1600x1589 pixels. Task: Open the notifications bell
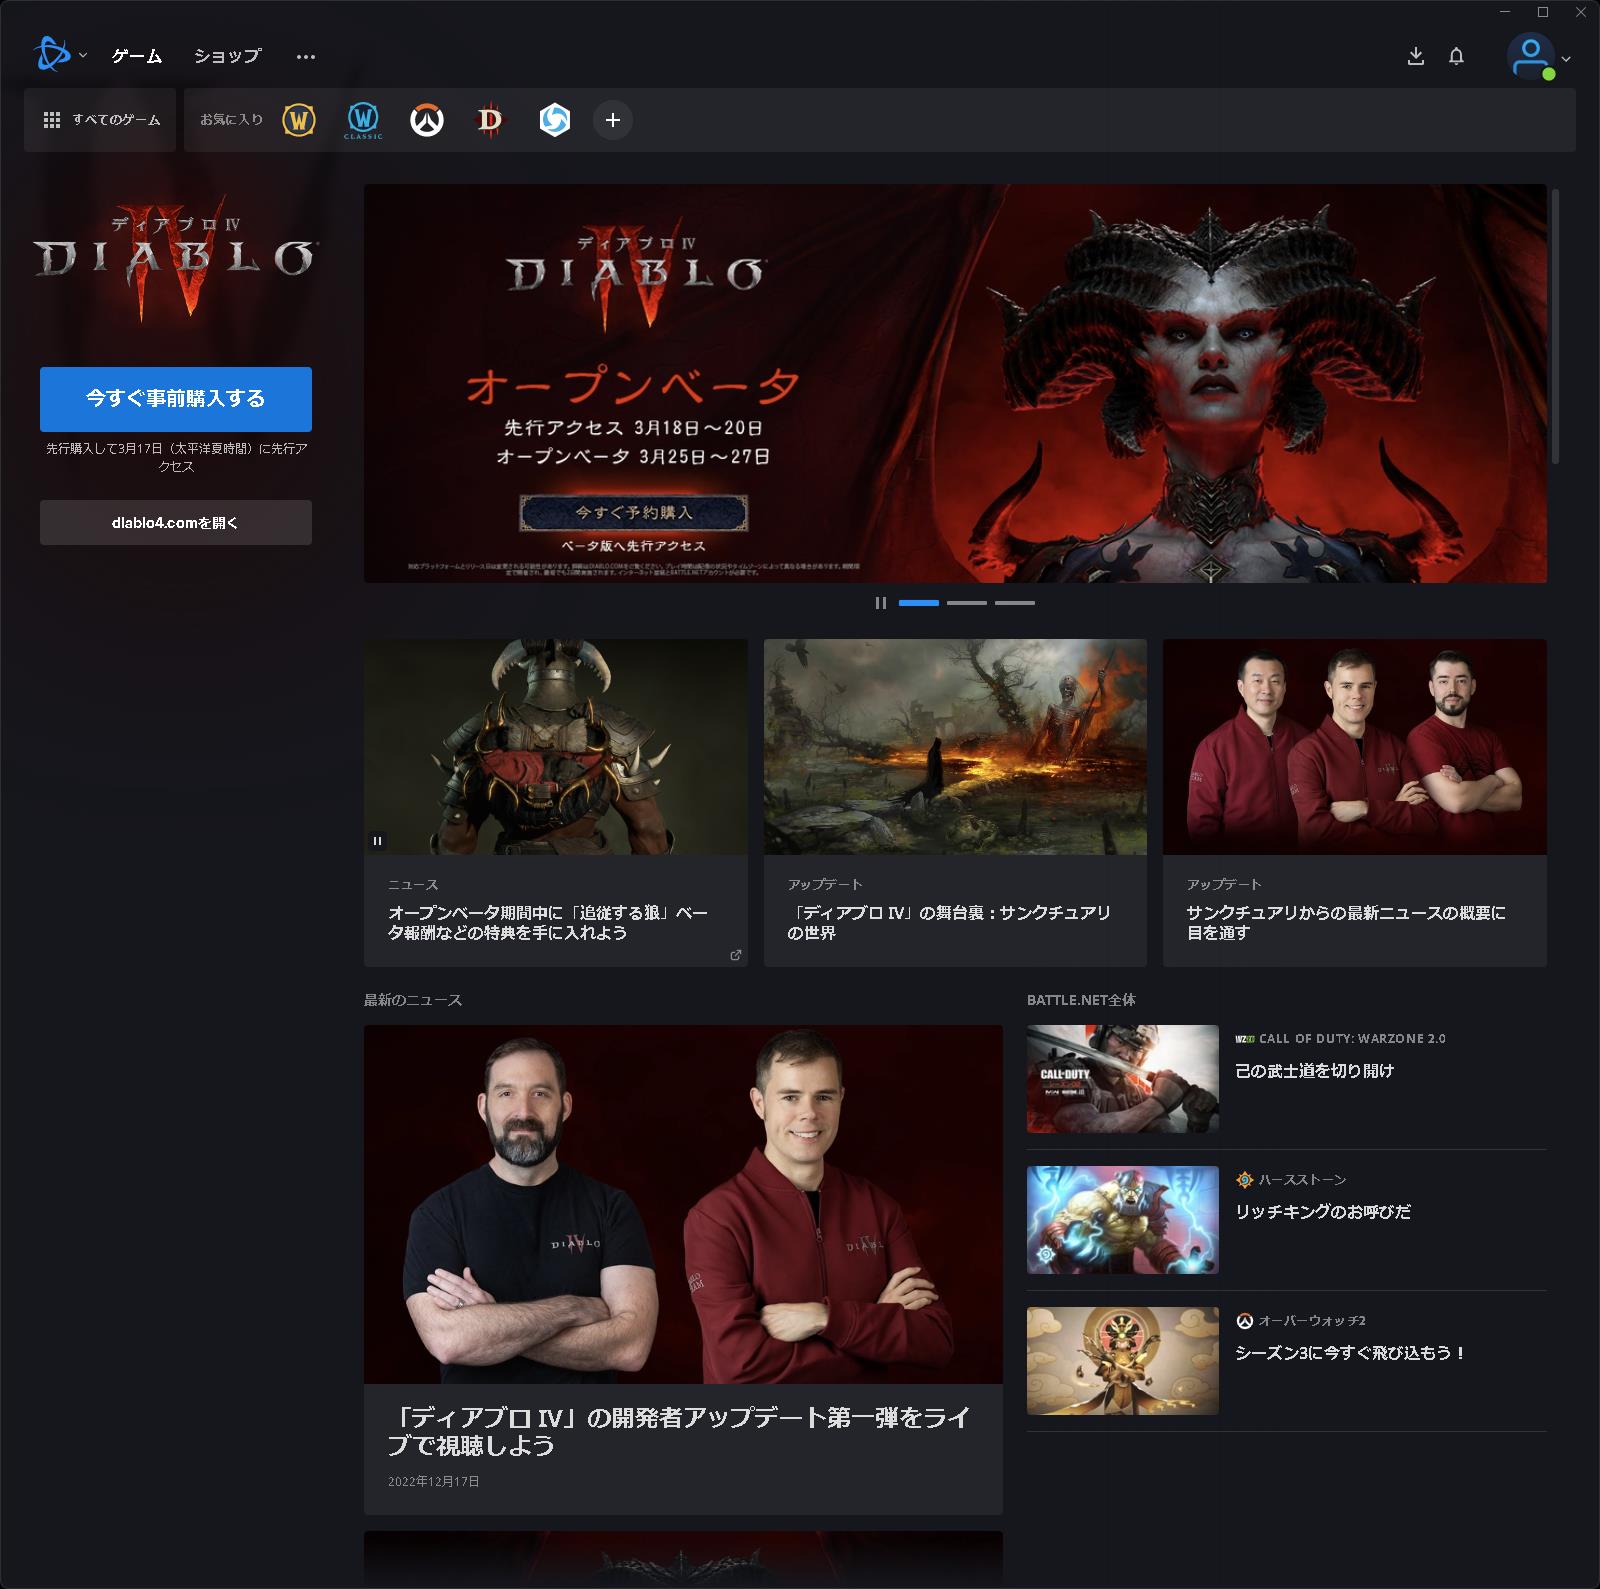[x=1456, y=57]
